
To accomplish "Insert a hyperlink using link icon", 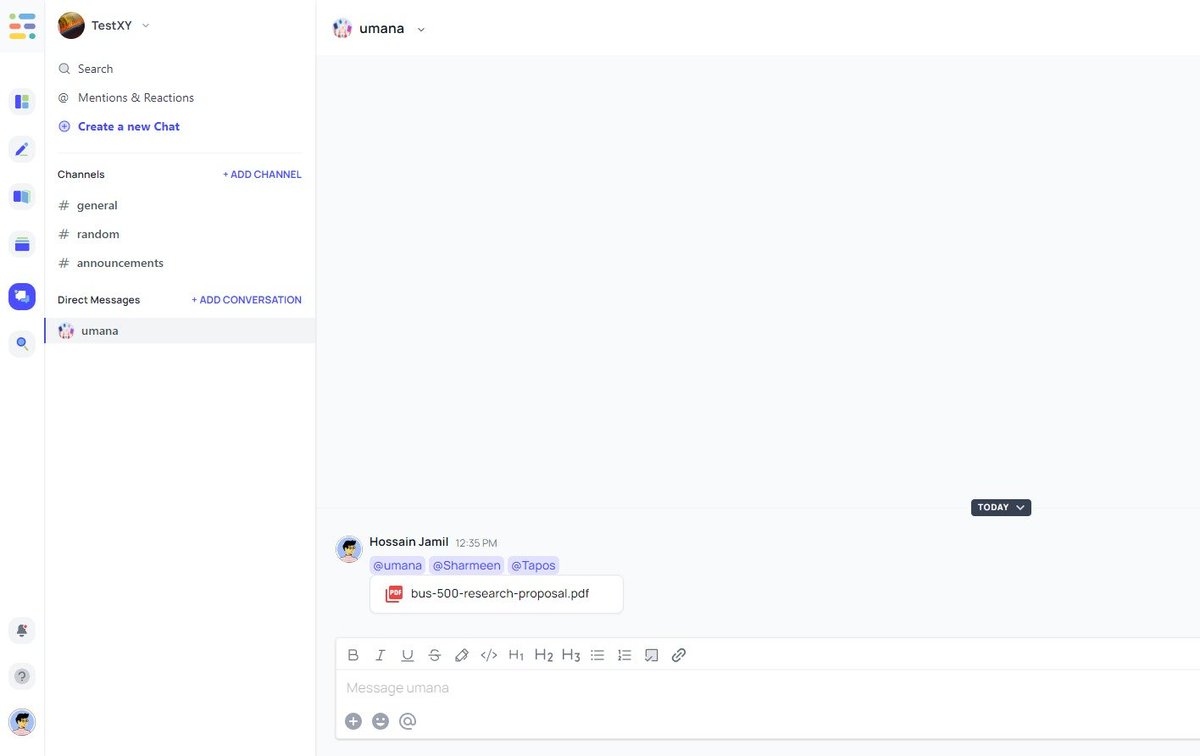I will click(678, 655).
